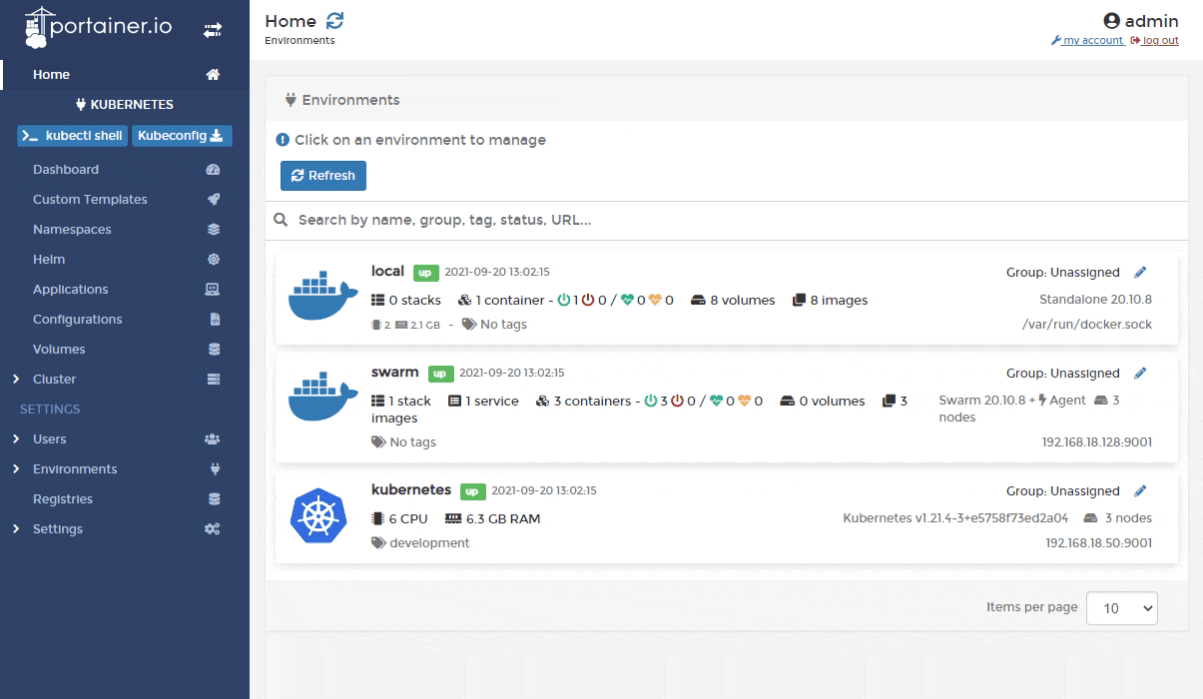Edit the kubernetes environment pencil icon

point(1140,491)
